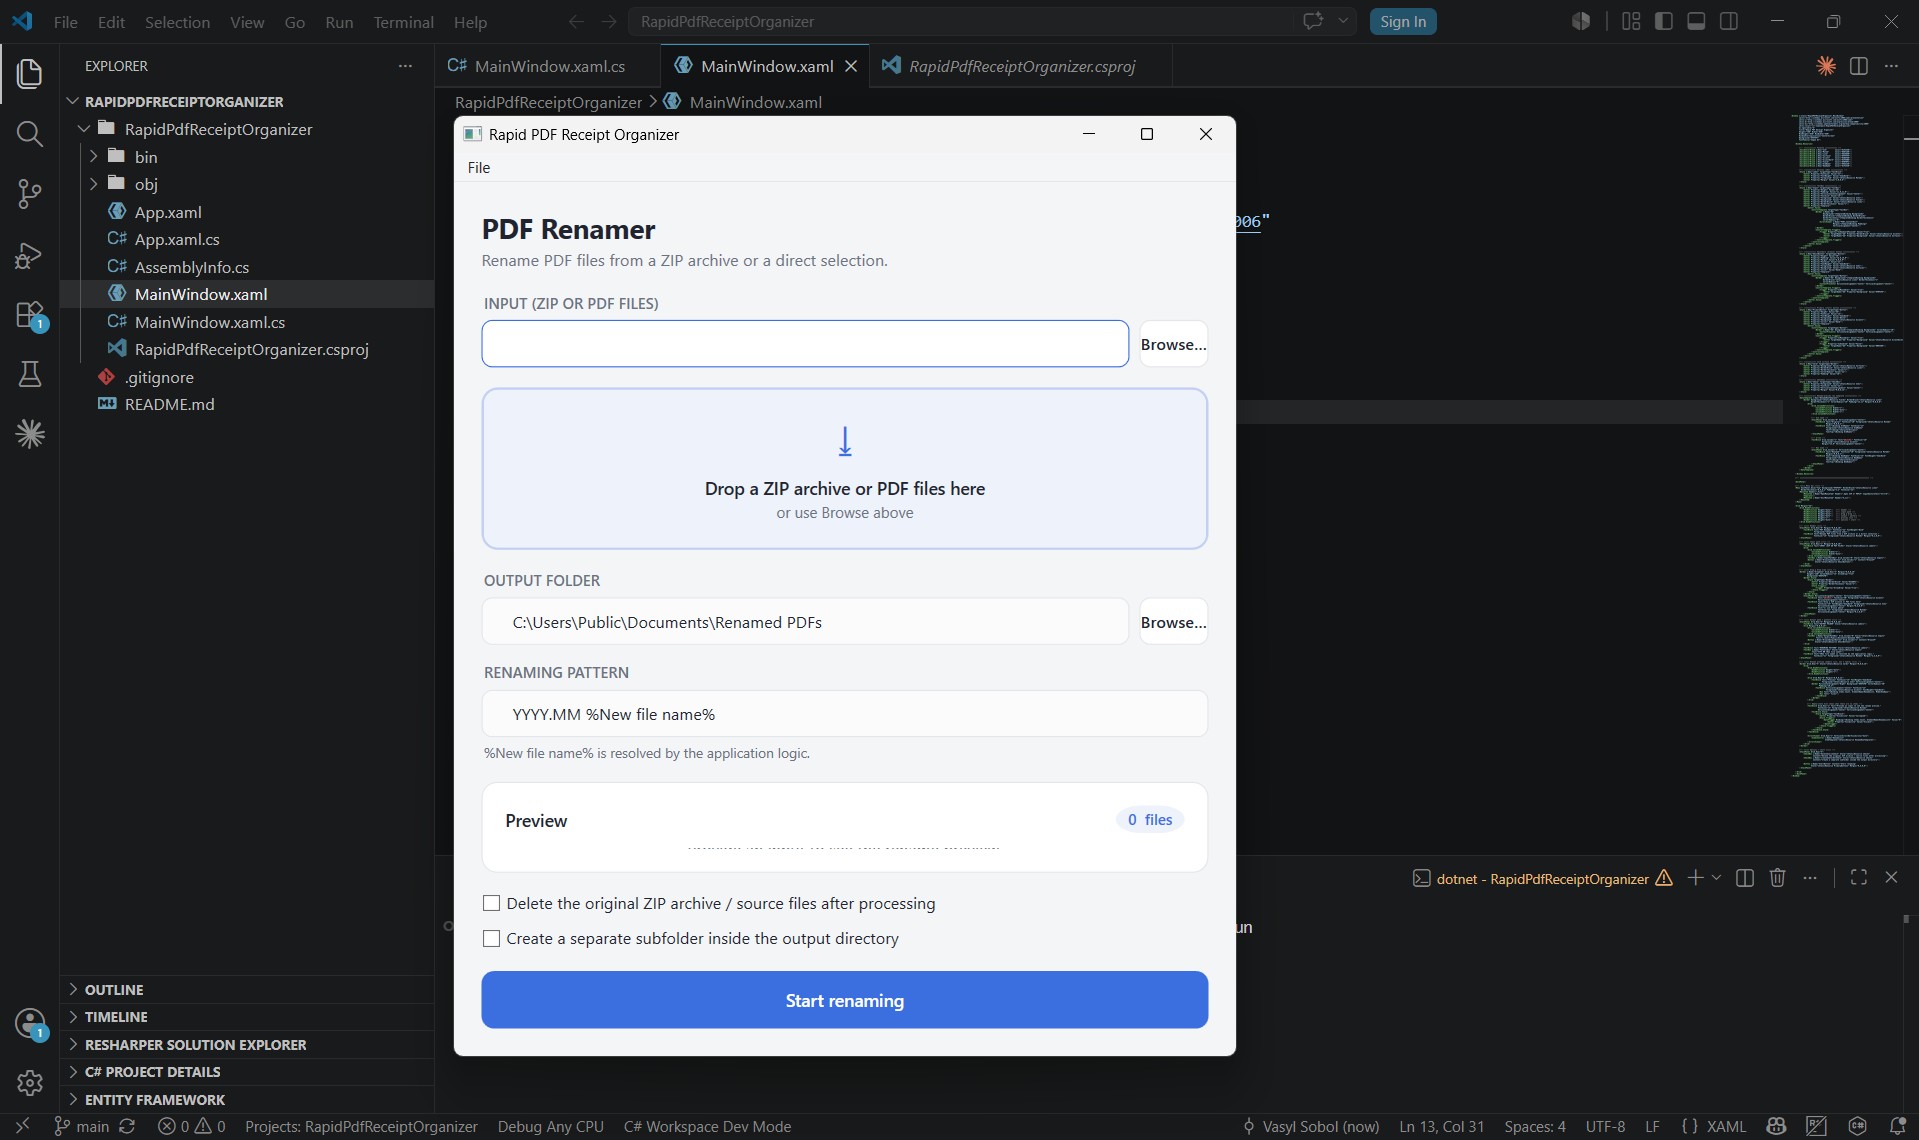Open the Run and Debug view

click(29, 255)
